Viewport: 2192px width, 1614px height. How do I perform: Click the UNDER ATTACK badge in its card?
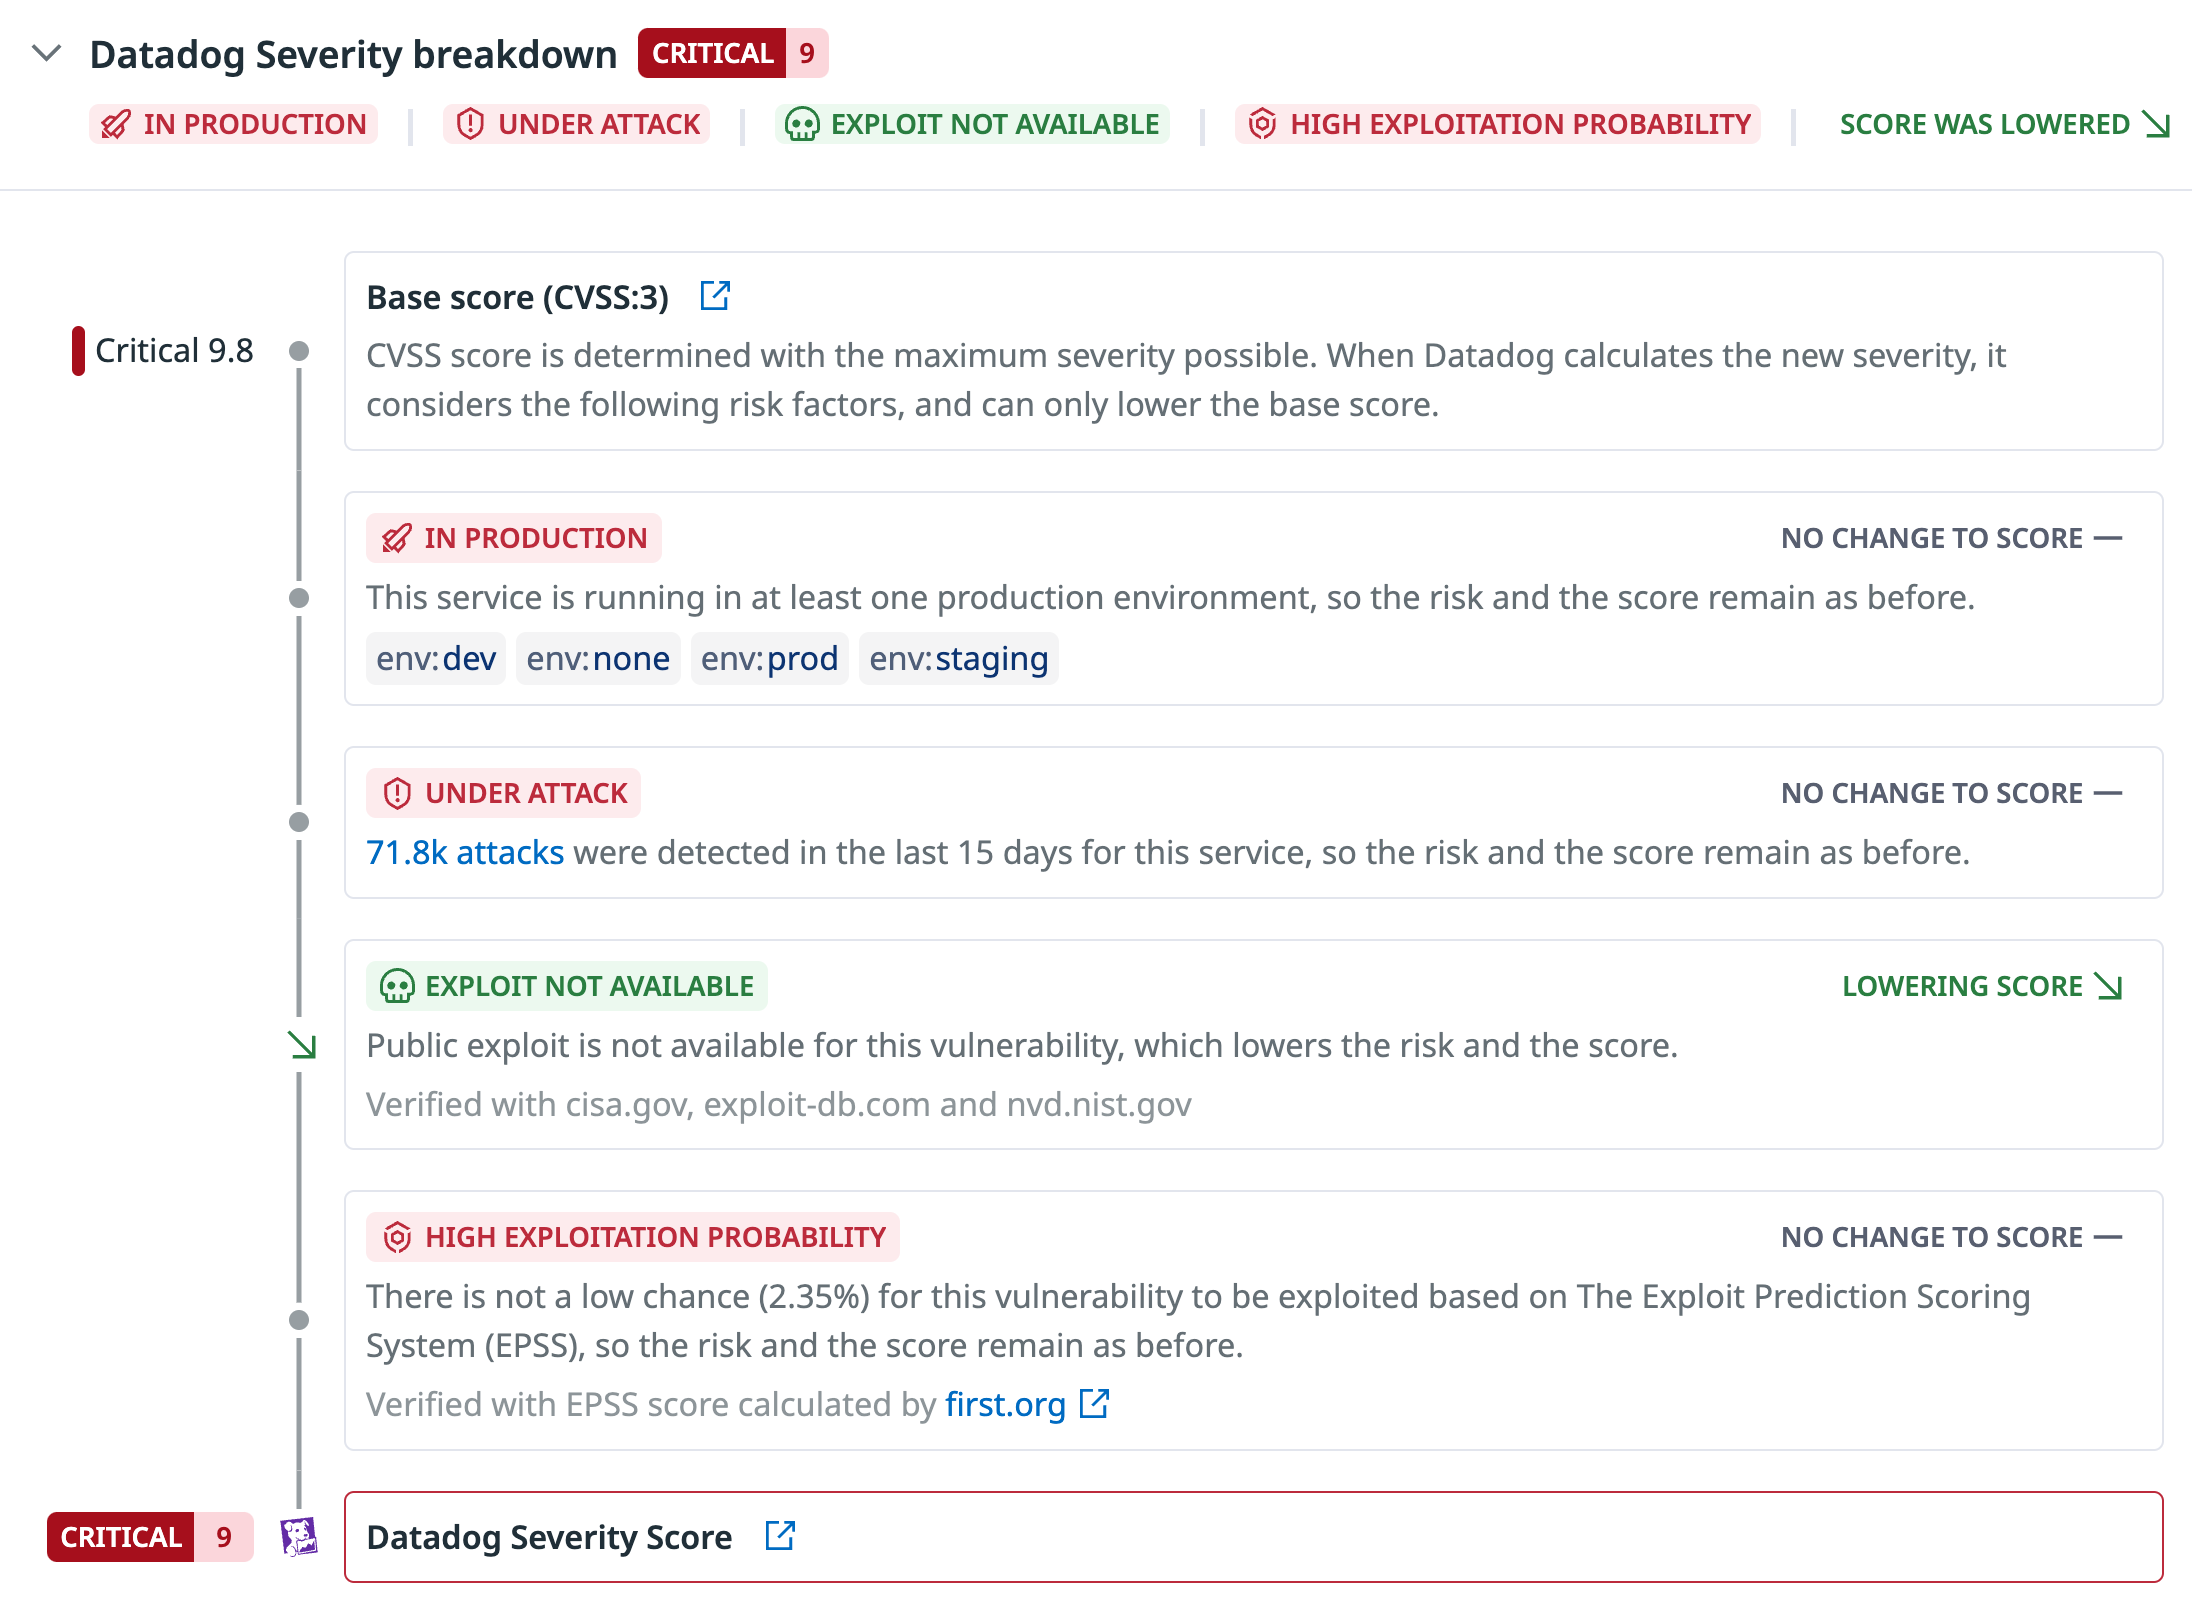pos(504,793)
